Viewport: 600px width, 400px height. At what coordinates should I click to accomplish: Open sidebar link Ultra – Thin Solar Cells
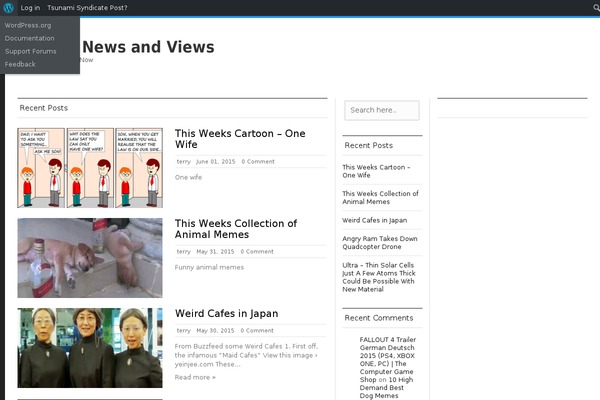click(379, 277)
